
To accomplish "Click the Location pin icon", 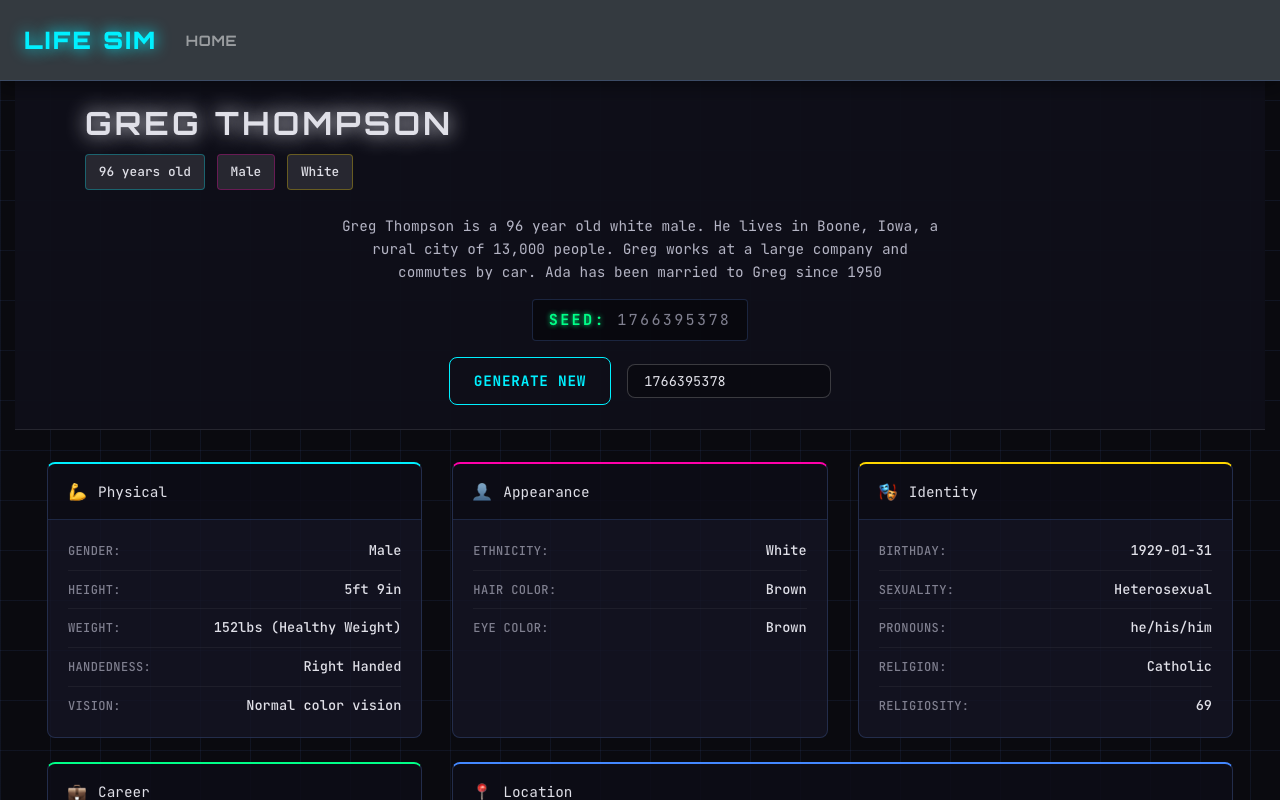I will 482,792.
